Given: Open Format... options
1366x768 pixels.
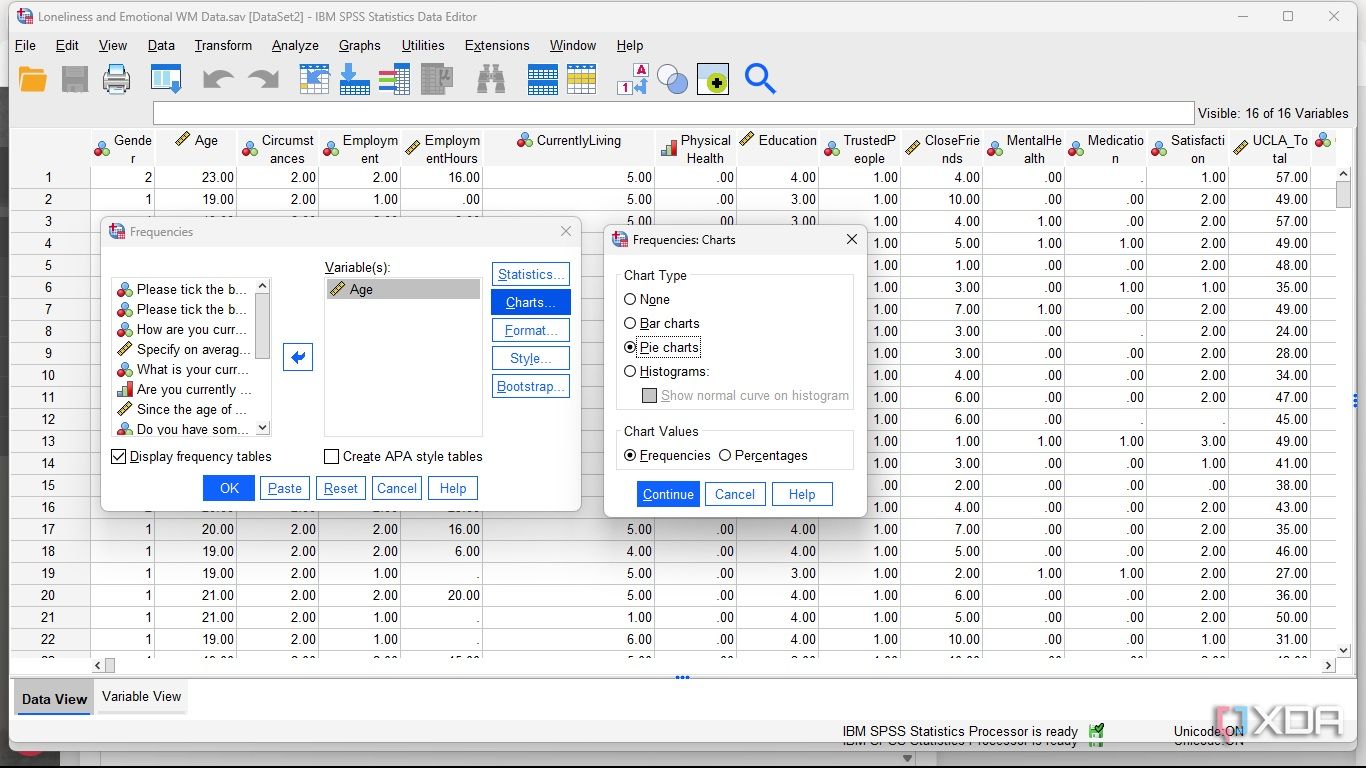Looking at the screenshot, I should point(531,330).
